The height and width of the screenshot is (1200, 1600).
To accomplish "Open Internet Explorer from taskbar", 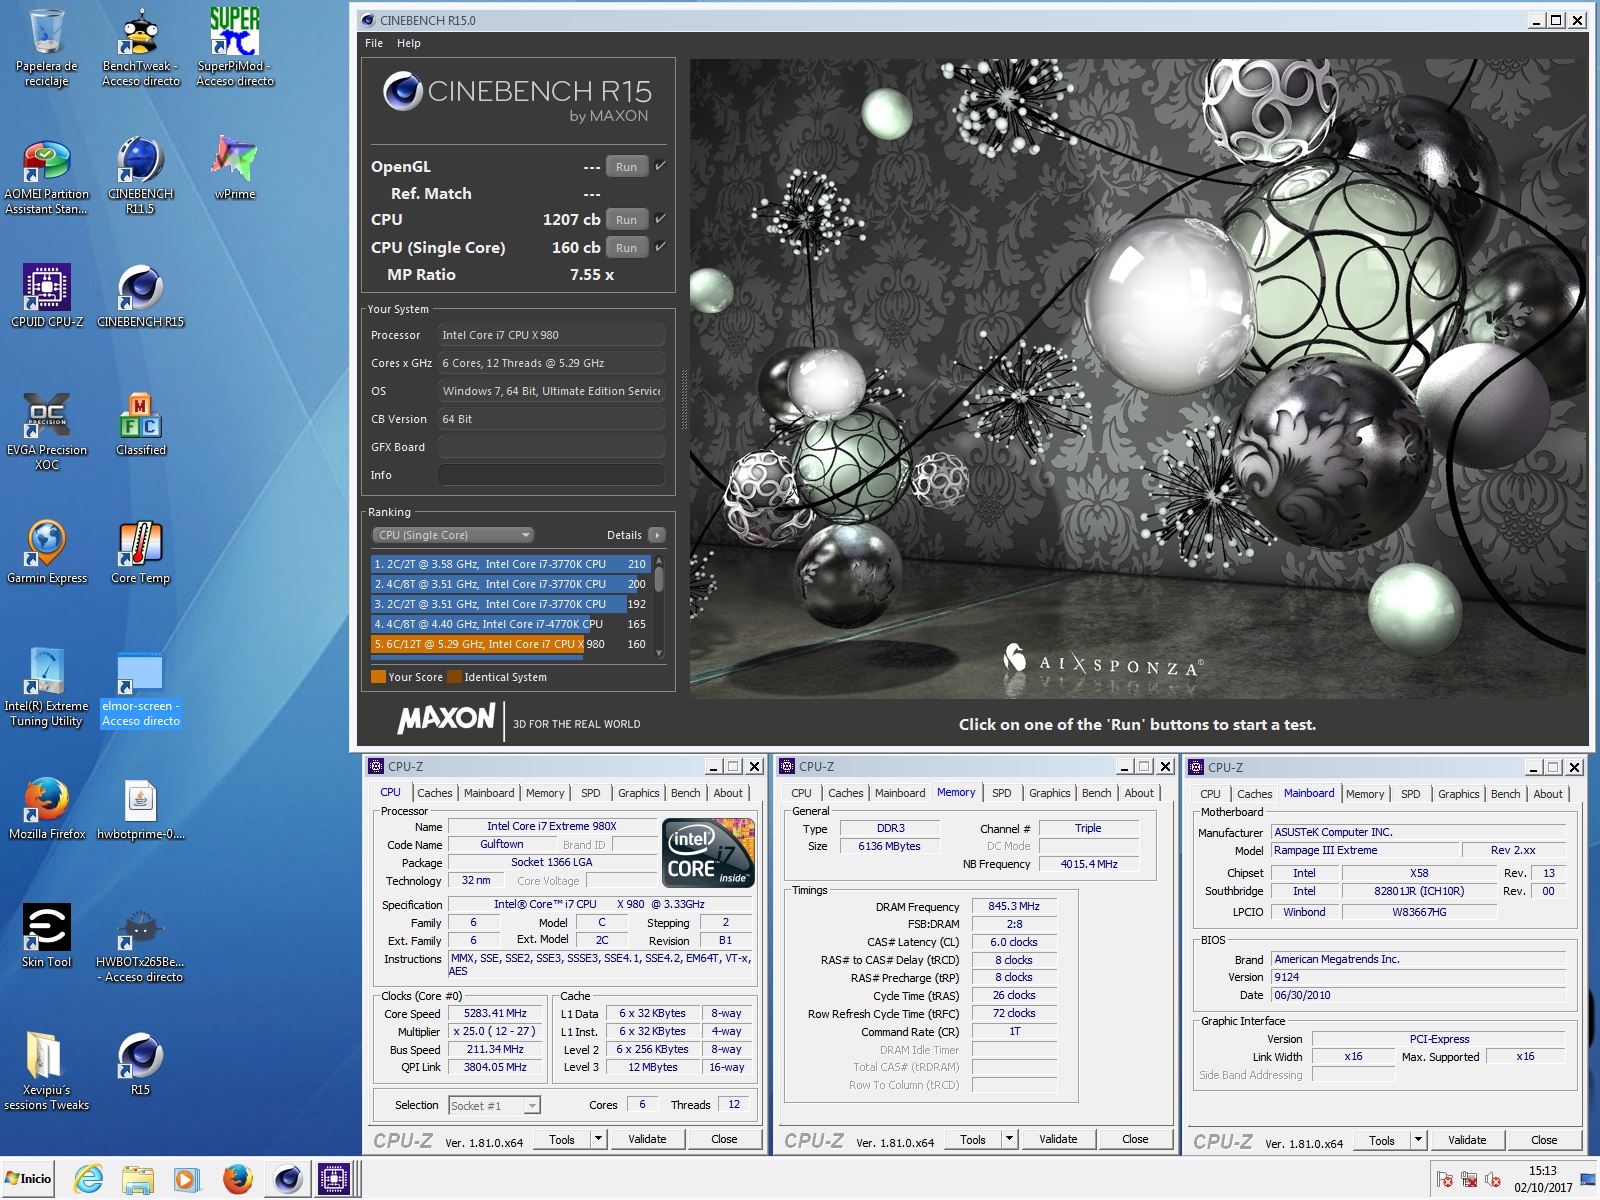I will click(x=89, y=1179).
